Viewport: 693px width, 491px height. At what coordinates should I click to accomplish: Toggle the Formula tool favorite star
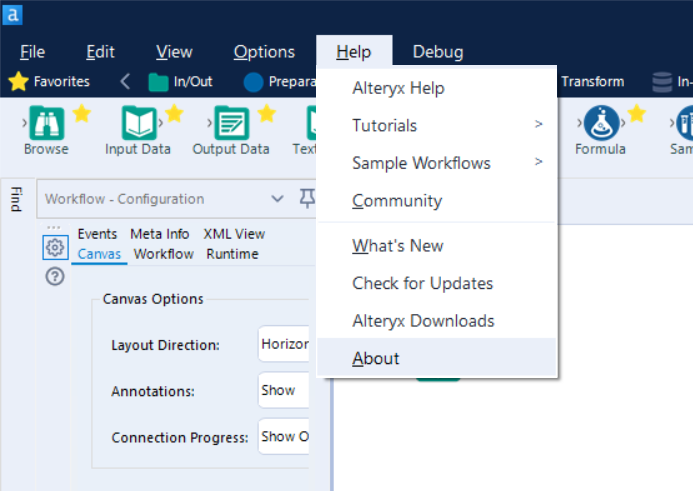tap(636, 113)
